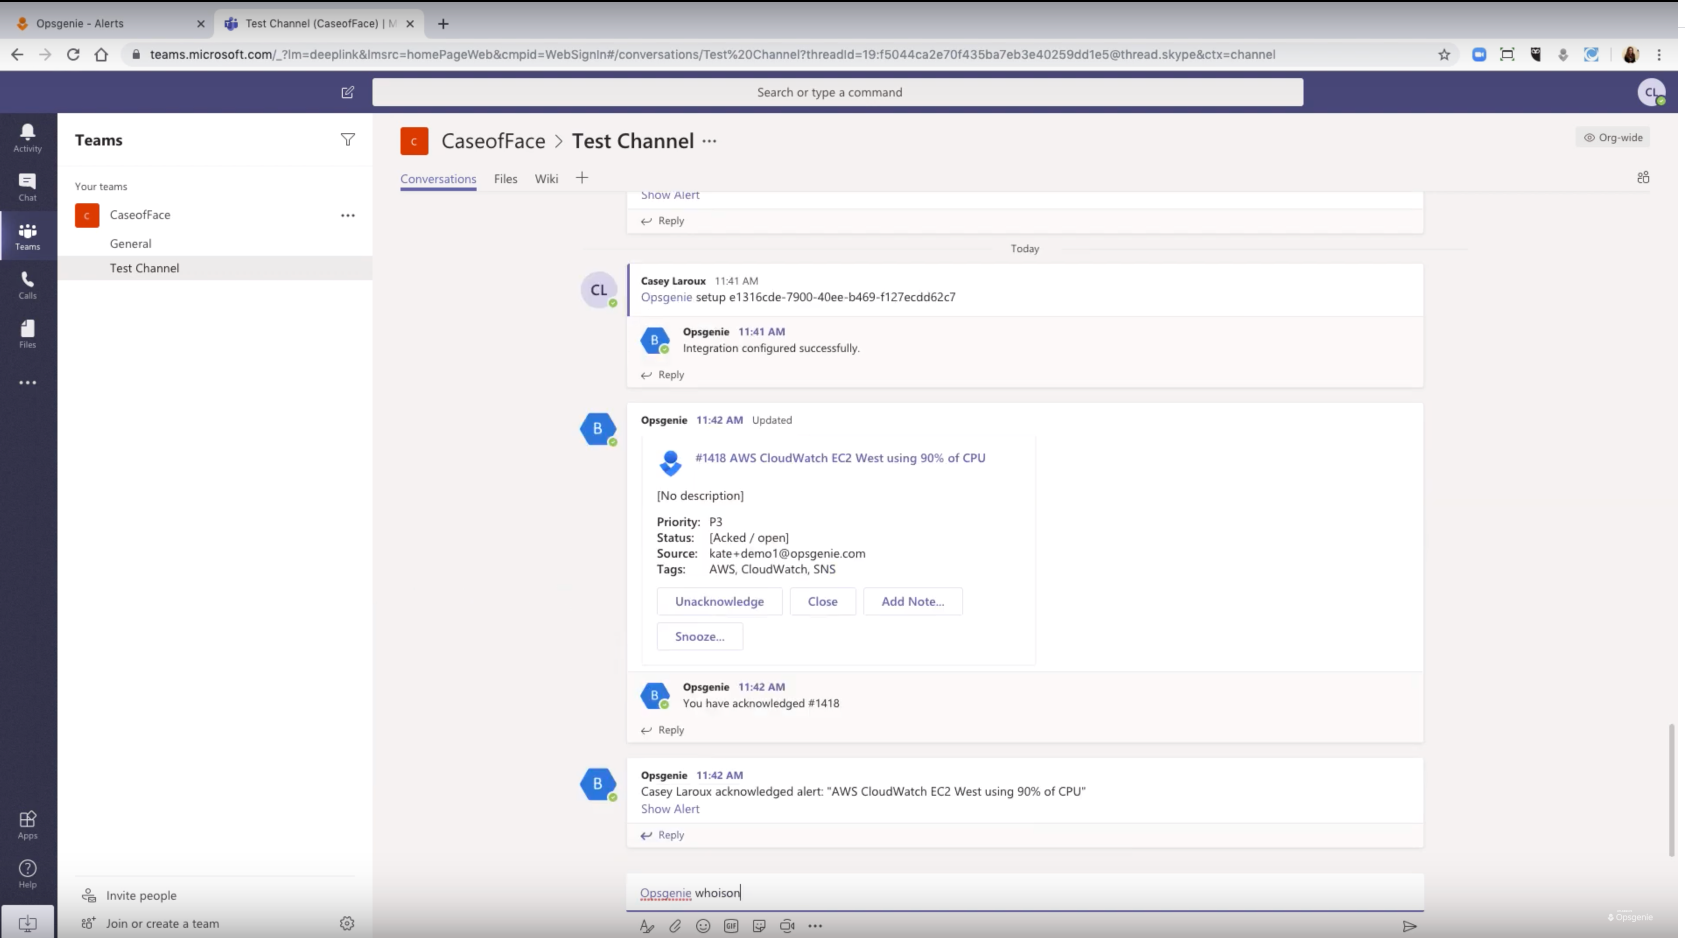Attach a file with paperclip icon
Image resolution: width=1685 pixels, height=938 pixels.
[675, 926]
